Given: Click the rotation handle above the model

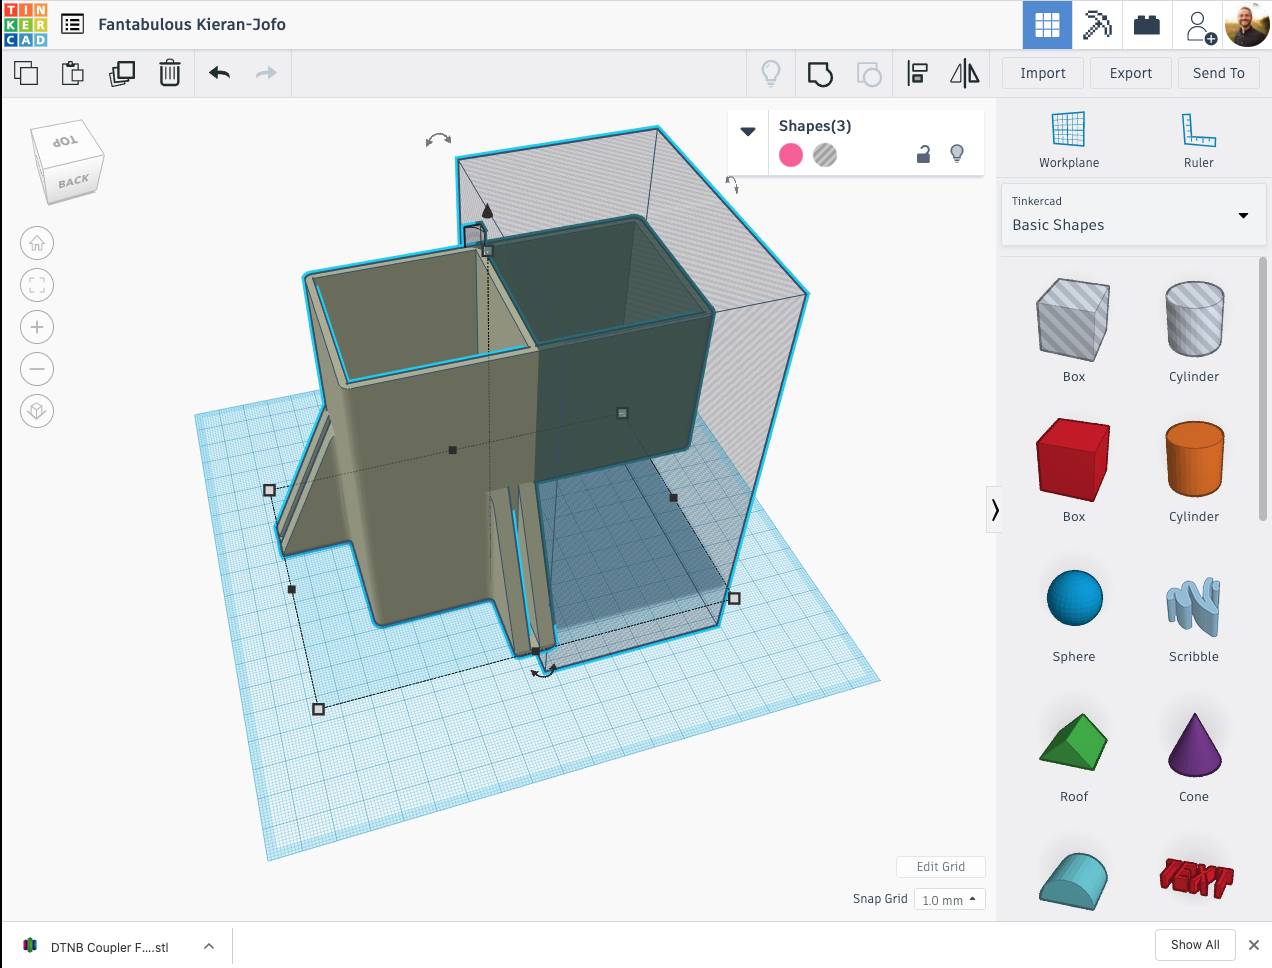Looking at the screenshot, I should click(x=438, y=140).
